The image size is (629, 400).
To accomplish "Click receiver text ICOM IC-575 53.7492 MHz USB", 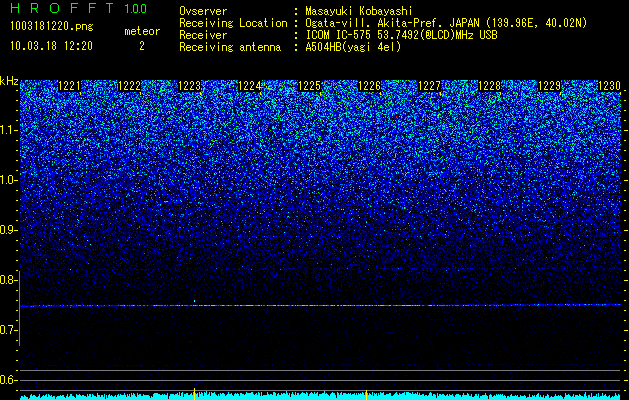I will (x=401, y=35).
